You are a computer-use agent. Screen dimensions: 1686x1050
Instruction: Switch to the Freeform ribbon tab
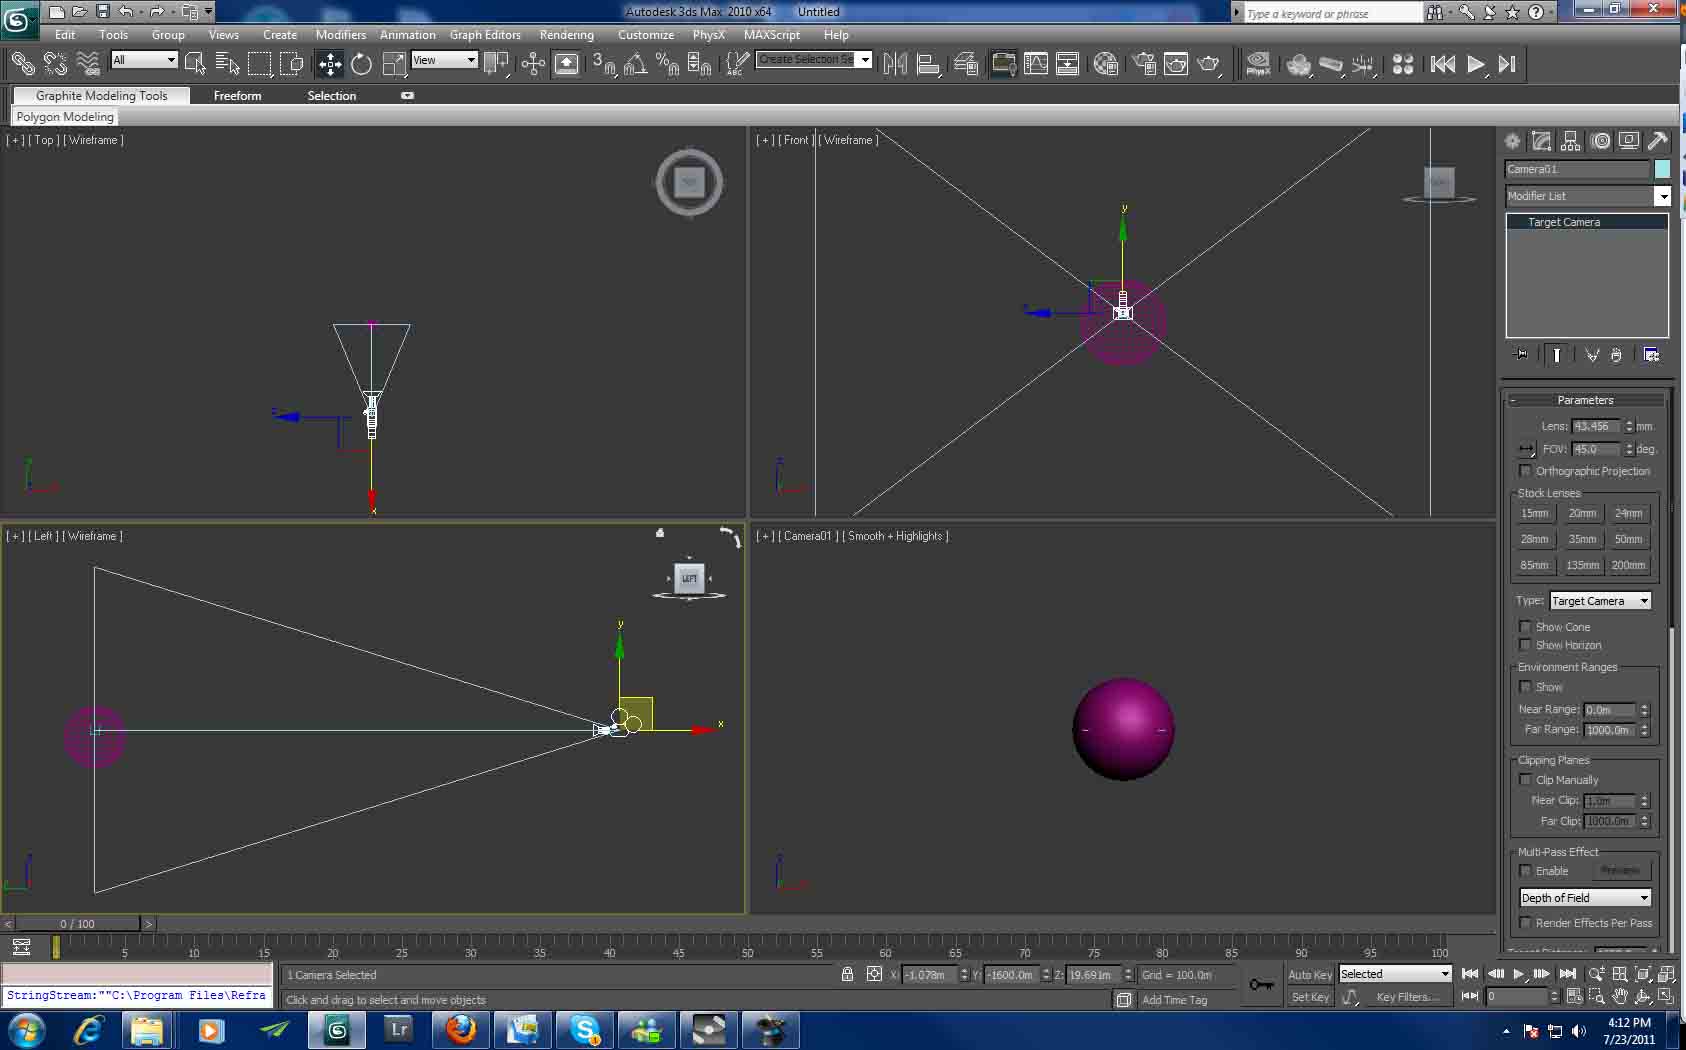click(x=237, y=96)
